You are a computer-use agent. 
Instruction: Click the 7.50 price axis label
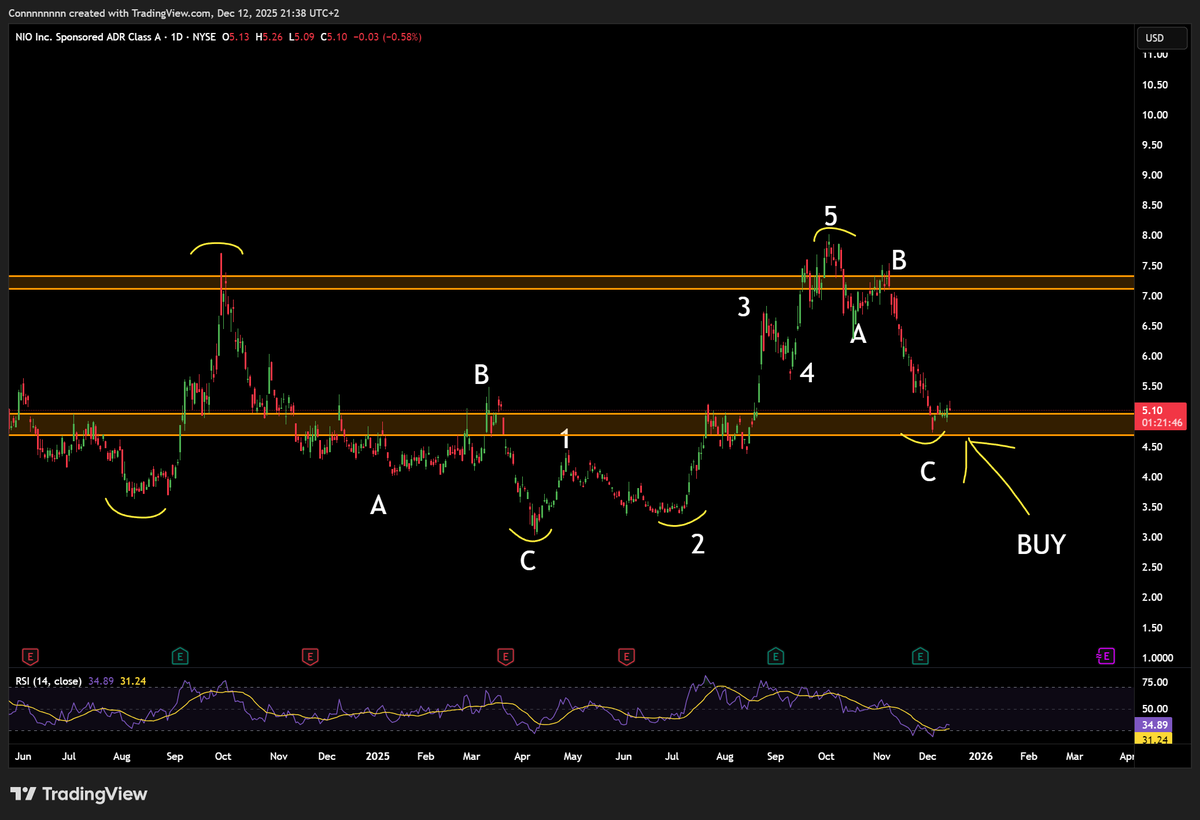click(1153, 266)
